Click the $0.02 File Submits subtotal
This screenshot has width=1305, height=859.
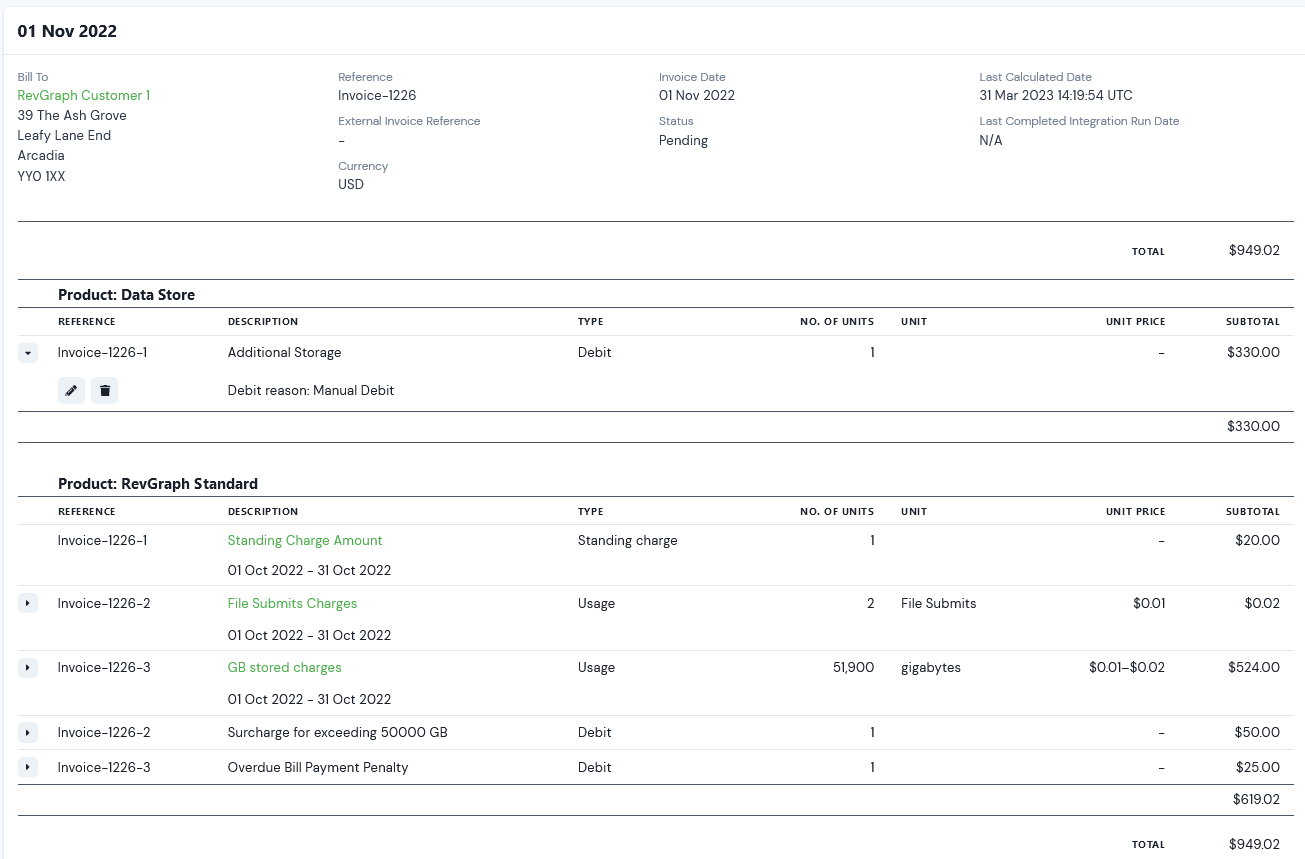coord(1262,603)
